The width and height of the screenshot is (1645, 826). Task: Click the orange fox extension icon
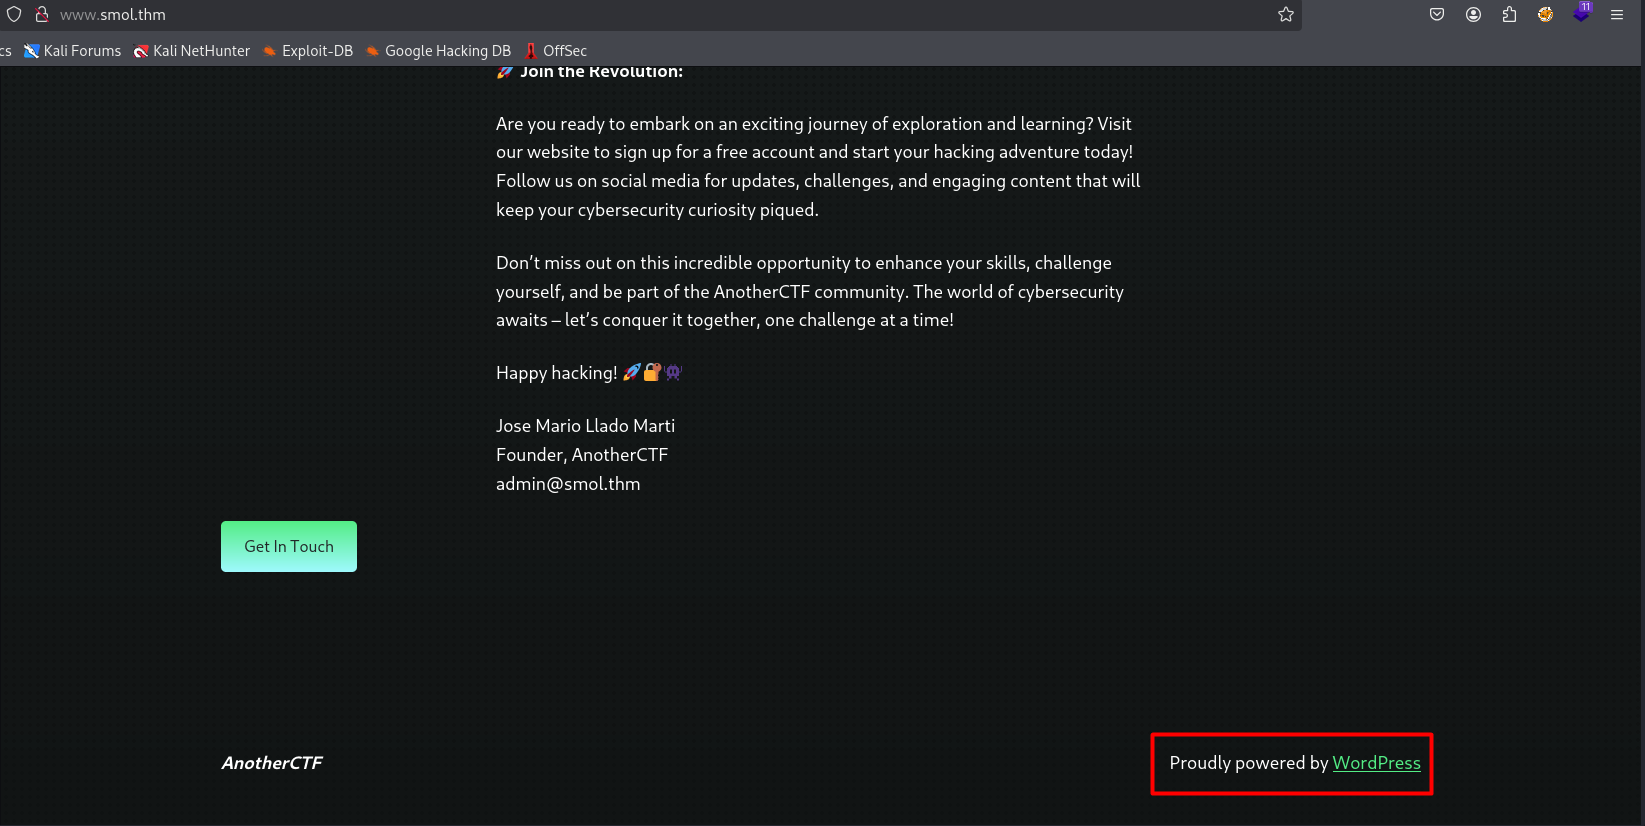1545,14
